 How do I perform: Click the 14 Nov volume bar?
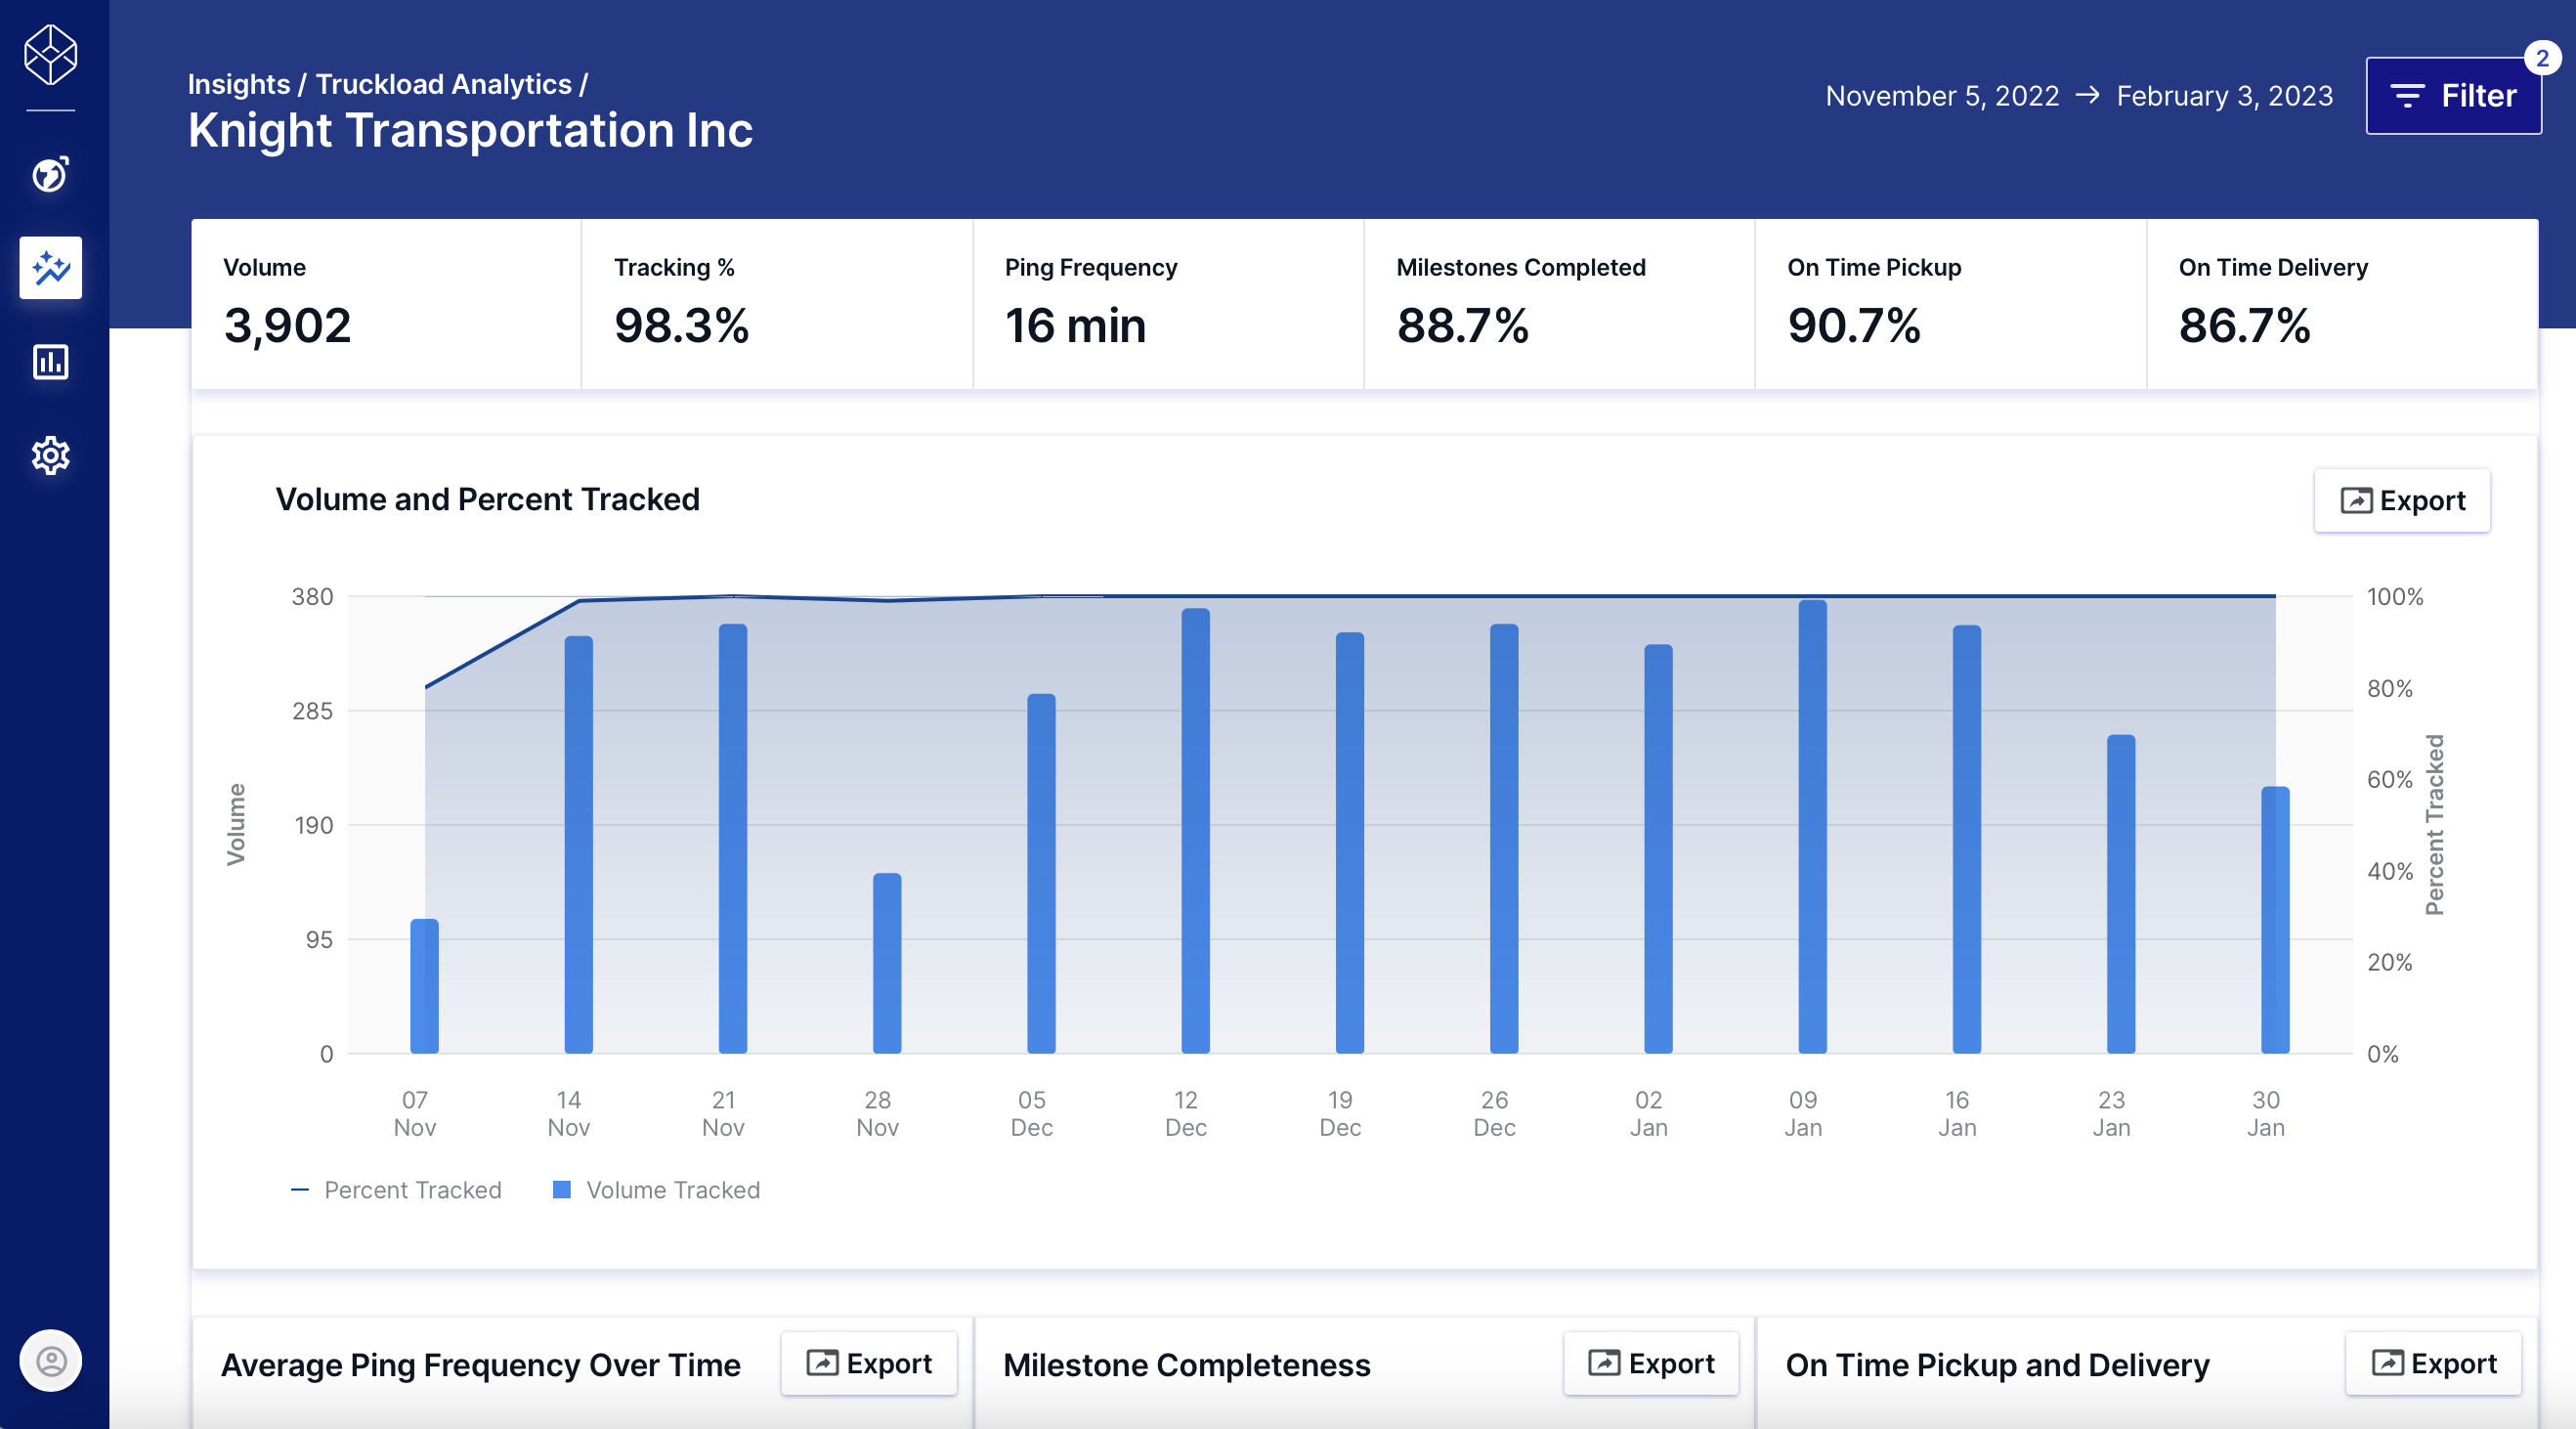point(579,844)
